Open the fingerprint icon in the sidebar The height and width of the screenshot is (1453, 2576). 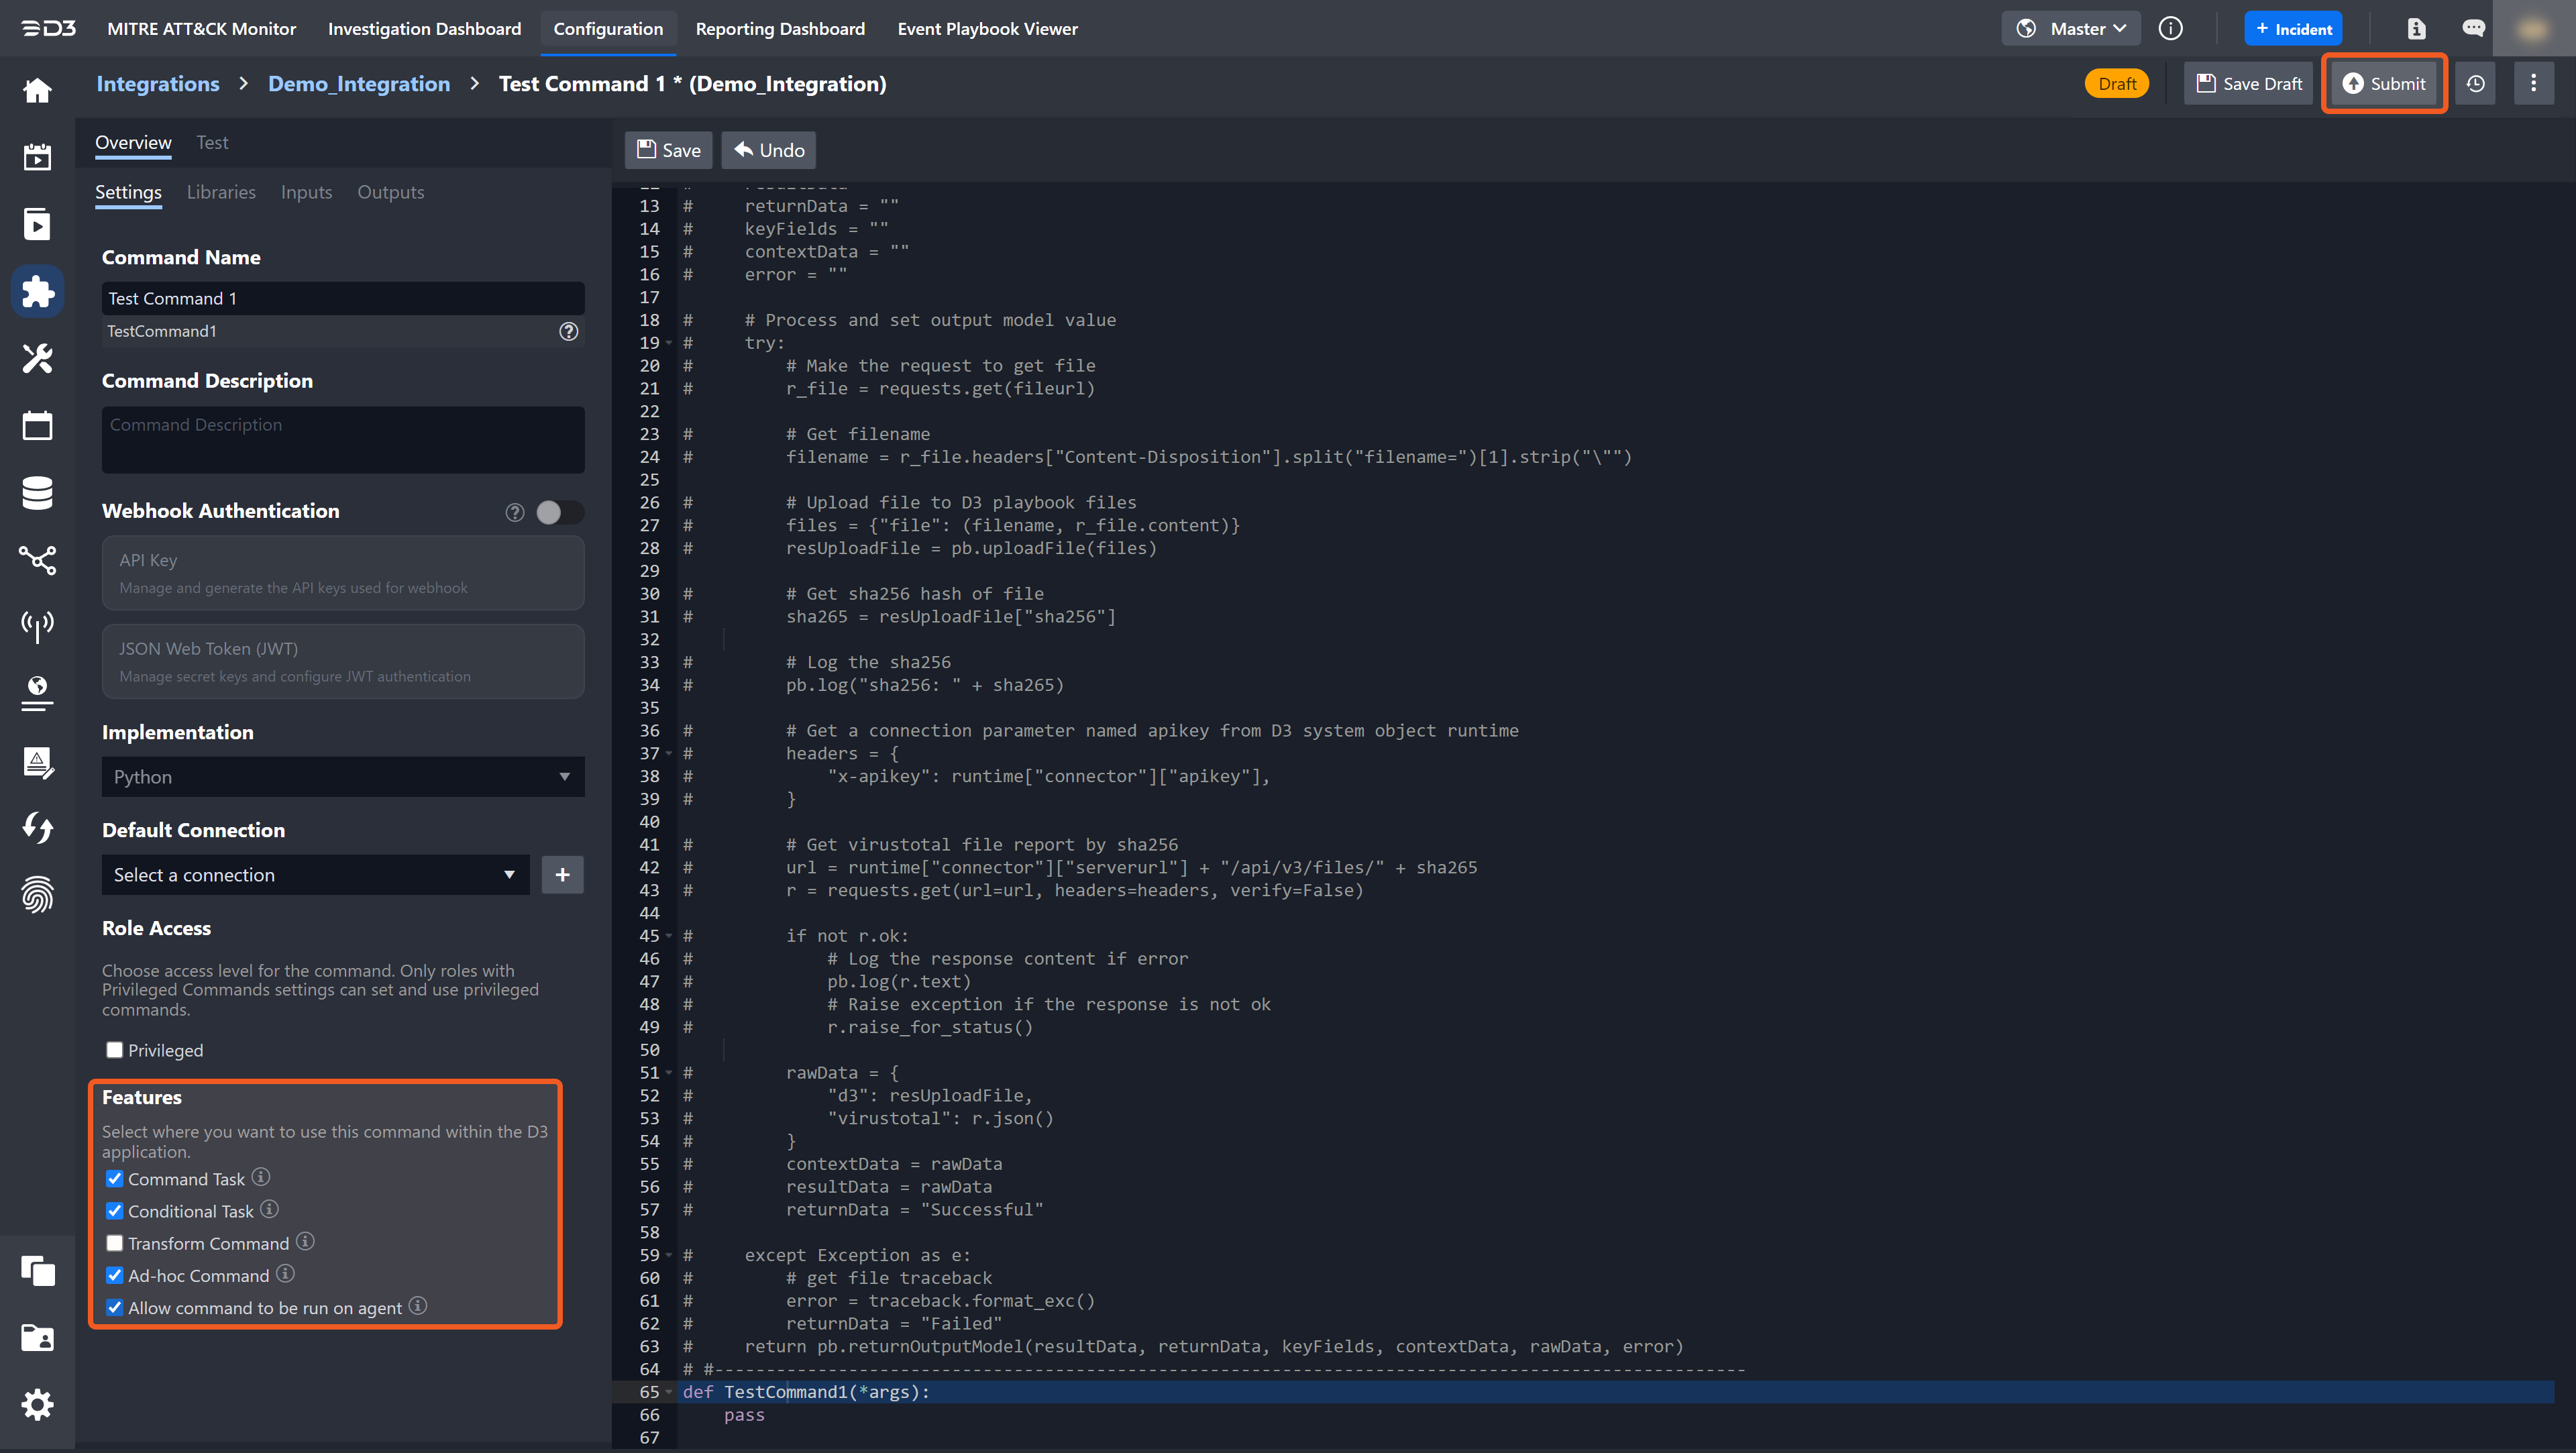(x=37, y=894)
